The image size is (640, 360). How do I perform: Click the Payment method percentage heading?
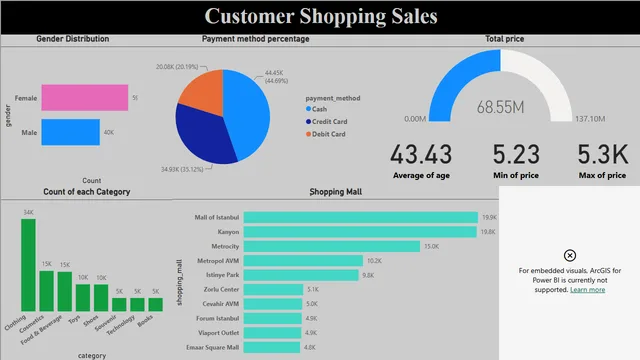pyautogui.click(x=256, y=39)
